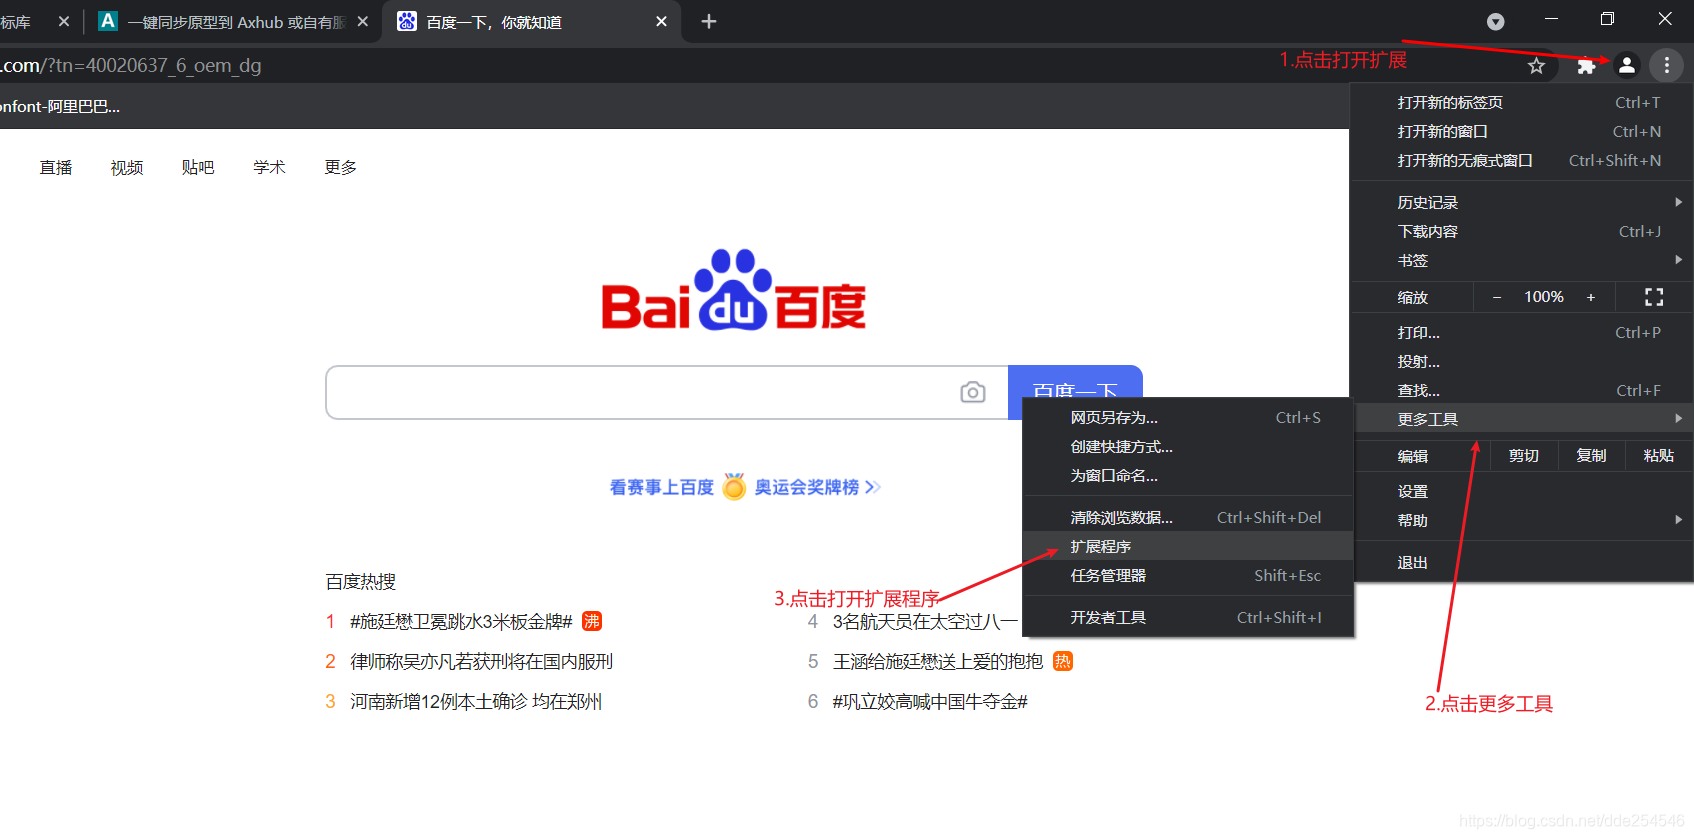This screenshot has height=839, width=1694.
Task: Open the 直播 navigation link
Action: point(56,167)
